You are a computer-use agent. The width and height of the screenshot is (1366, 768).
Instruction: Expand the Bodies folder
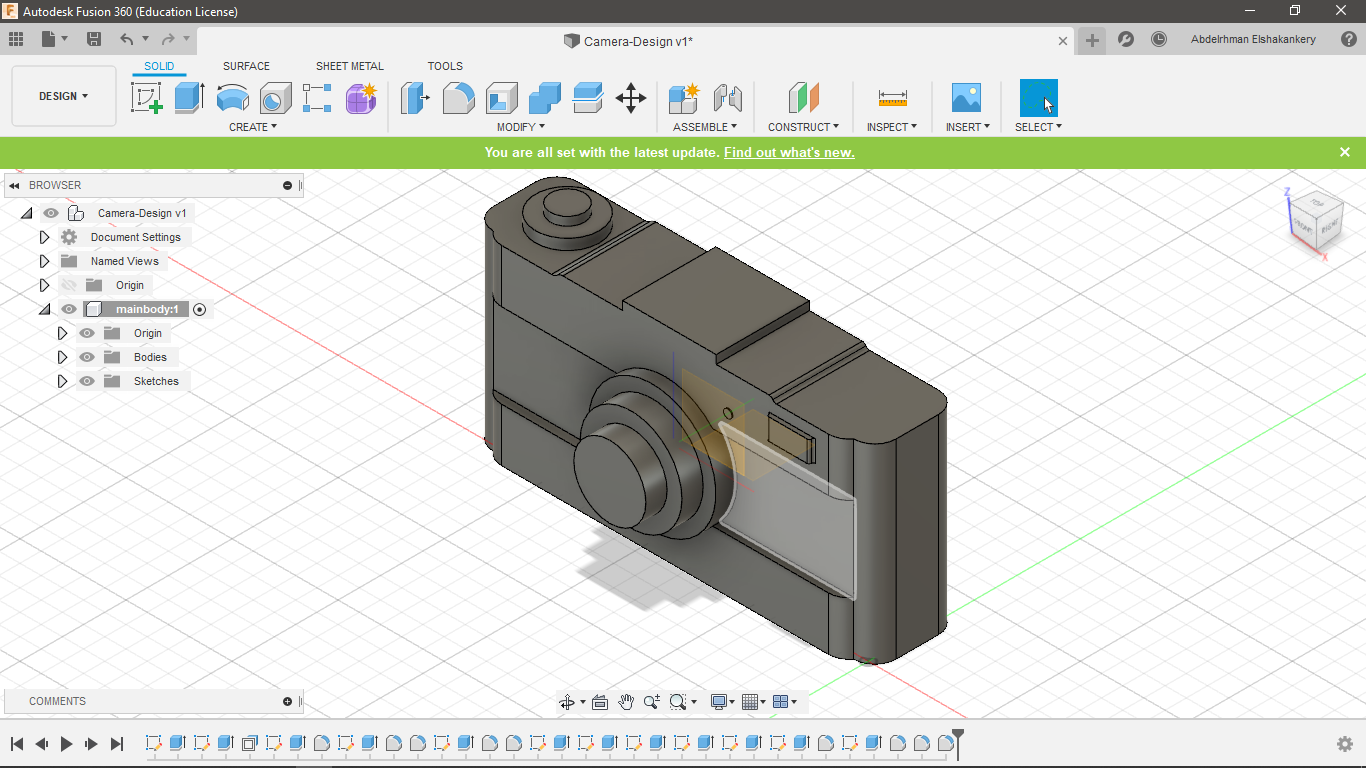pyautogui.click(x=62, y=357)
